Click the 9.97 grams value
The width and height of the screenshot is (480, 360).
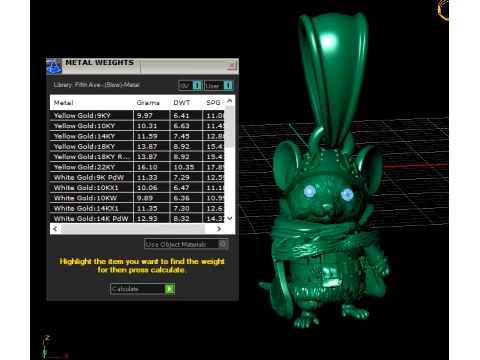click(x=145, y=116)
